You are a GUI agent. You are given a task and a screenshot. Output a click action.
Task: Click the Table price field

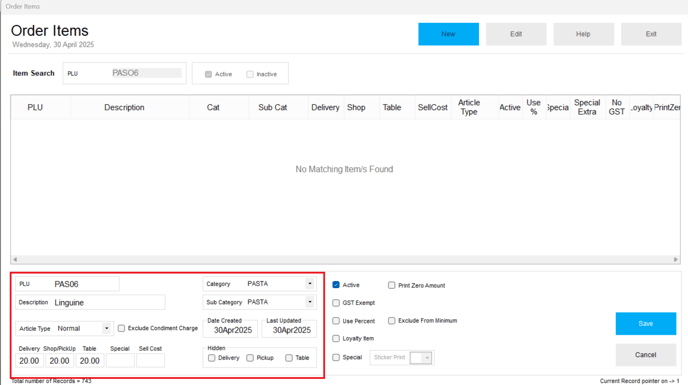[90, 361]
